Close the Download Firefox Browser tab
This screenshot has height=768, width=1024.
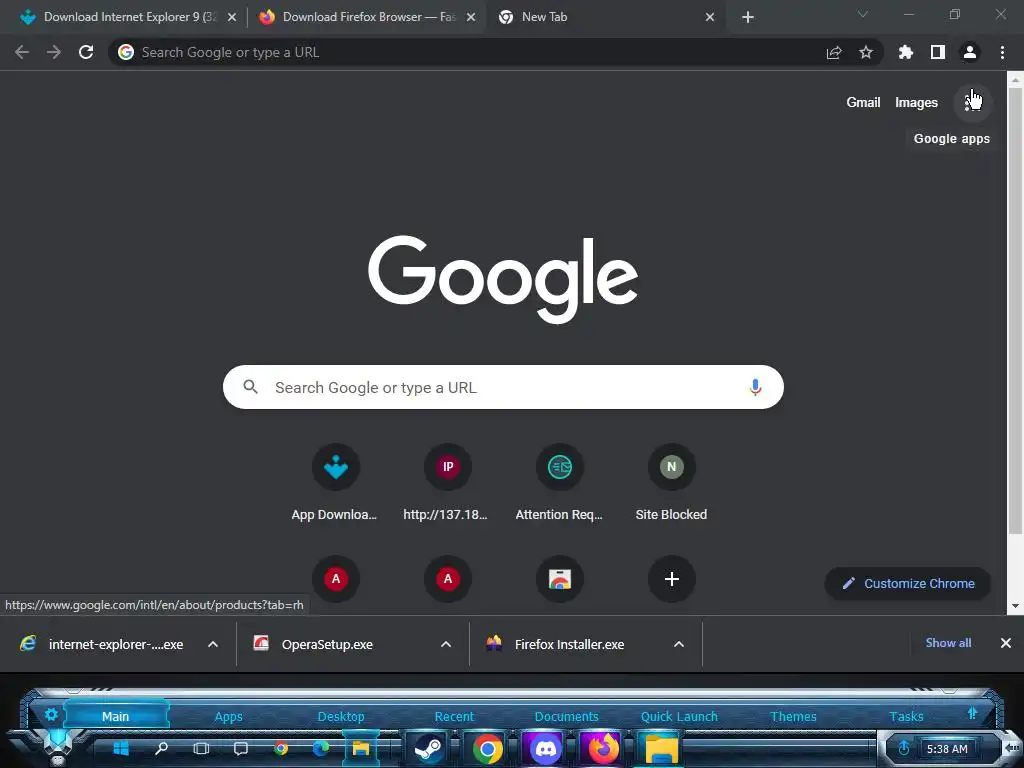coord(471,18)
